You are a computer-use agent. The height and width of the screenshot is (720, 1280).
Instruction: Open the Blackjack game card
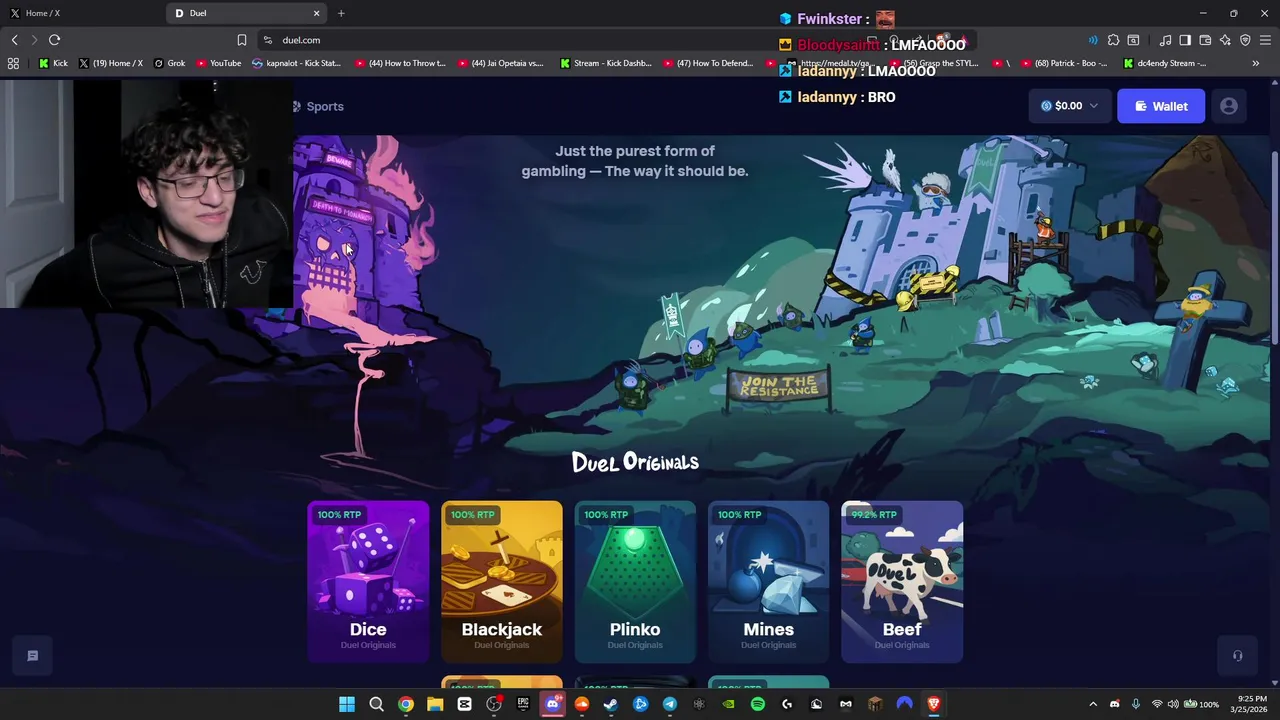[502, 581]
